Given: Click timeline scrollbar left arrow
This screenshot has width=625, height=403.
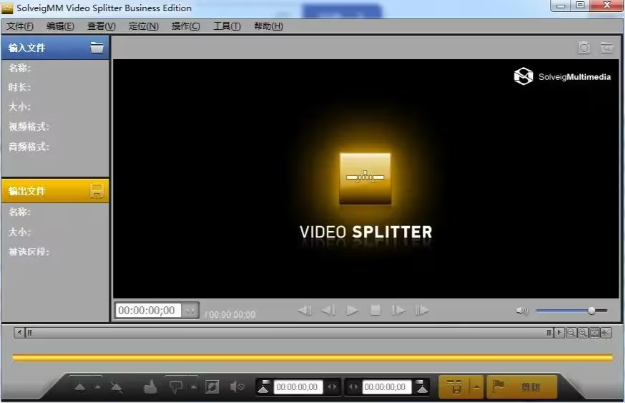Looking at the screenshot, I should coord(19,332).
